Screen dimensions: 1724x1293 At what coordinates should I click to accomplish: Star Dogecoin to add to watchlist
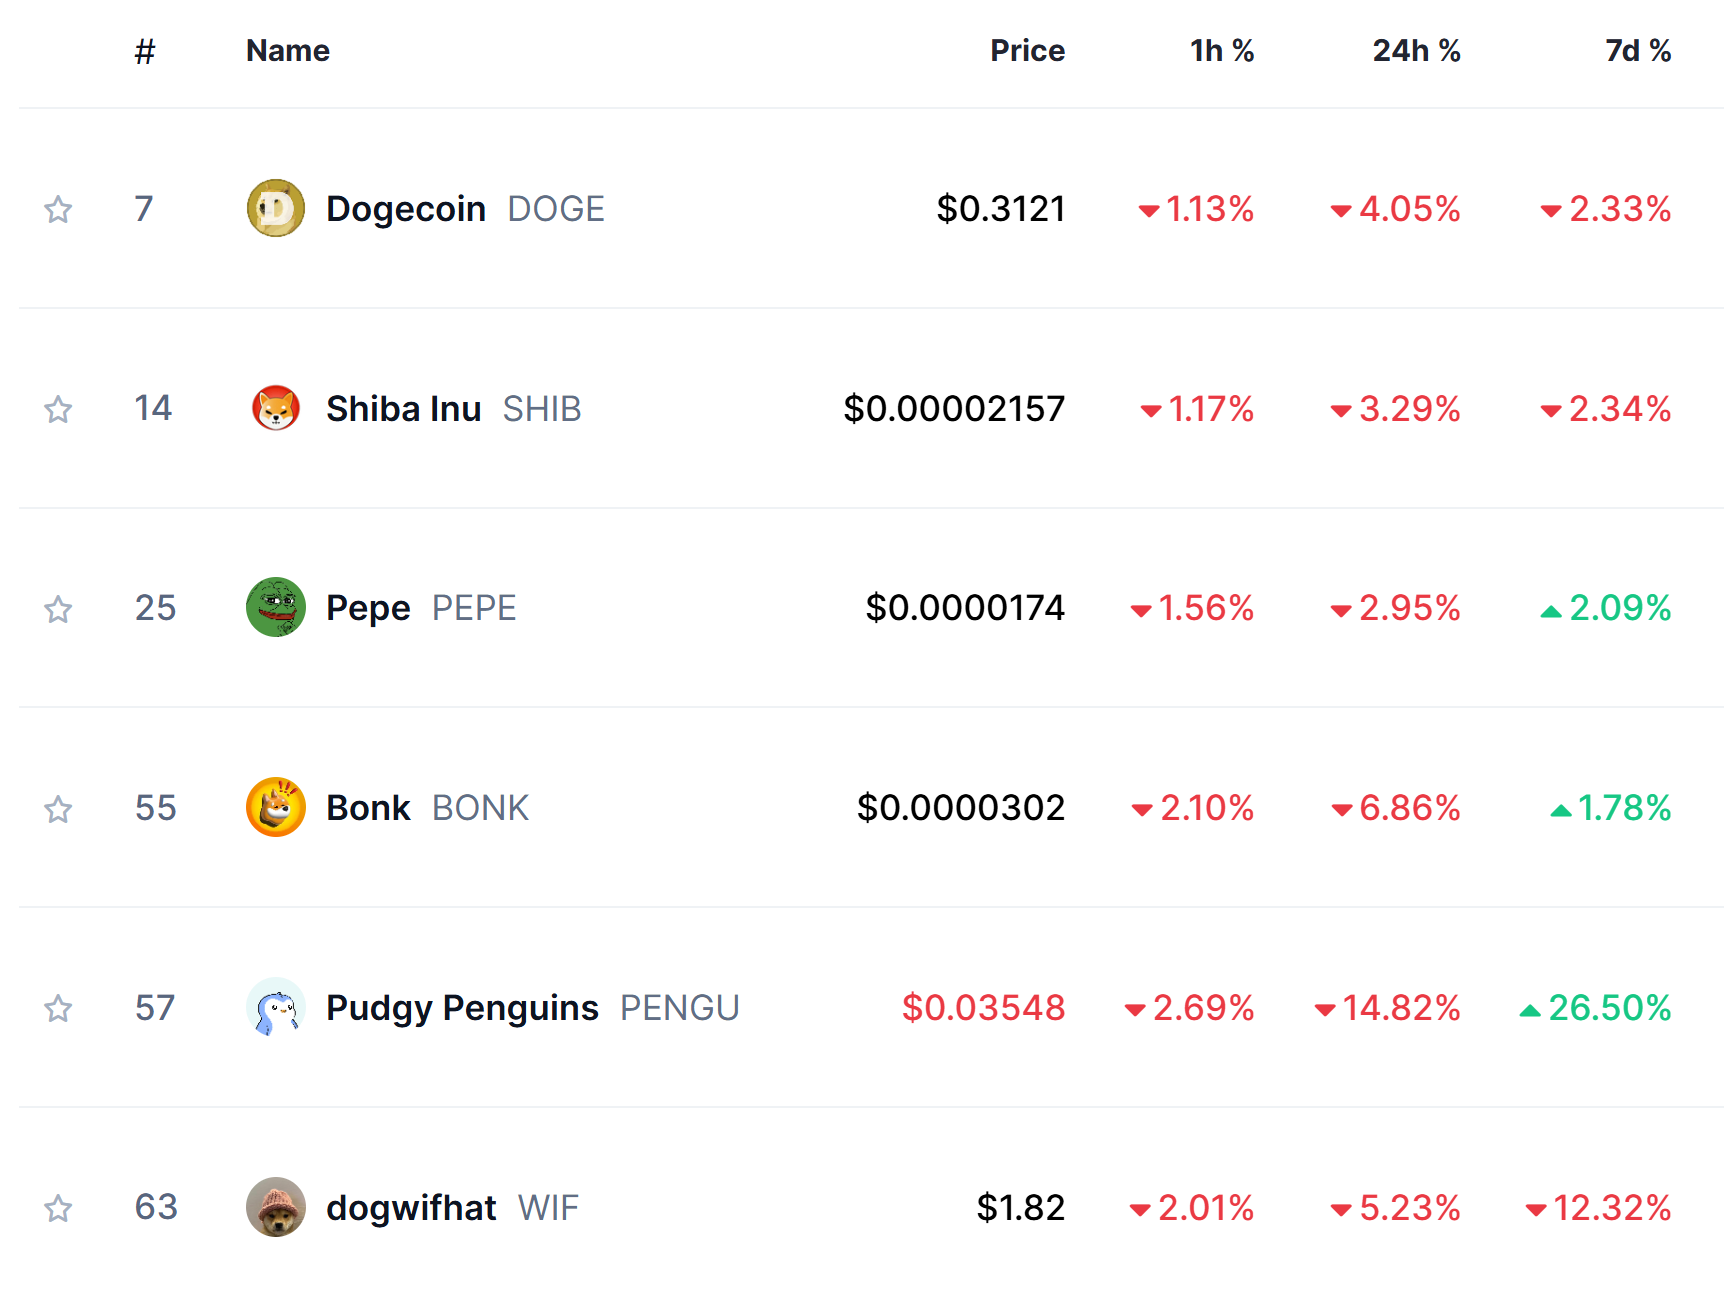click(x=58, y=209)
